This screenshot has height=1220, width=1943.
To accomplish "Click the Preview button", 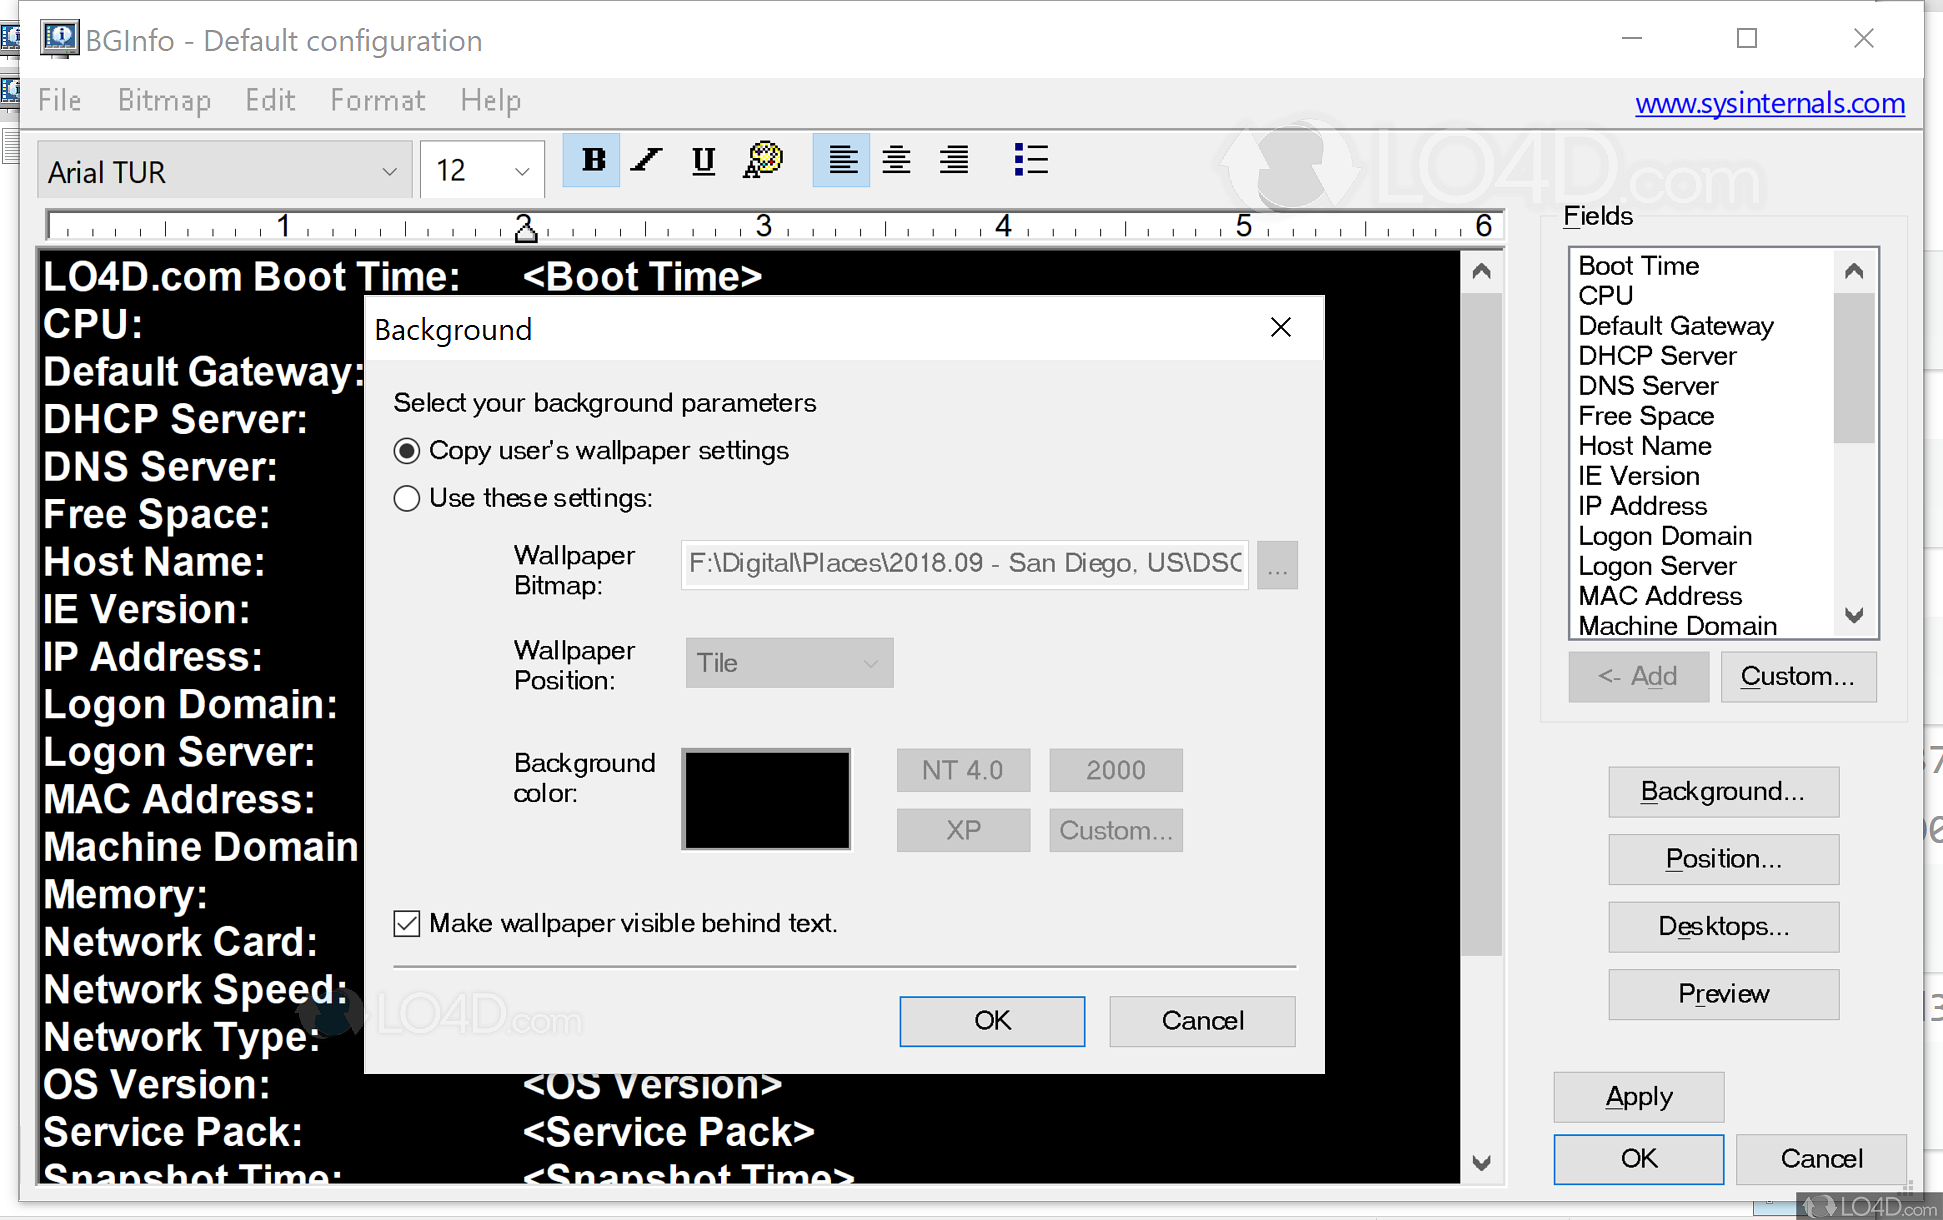I will (1723, 994).
